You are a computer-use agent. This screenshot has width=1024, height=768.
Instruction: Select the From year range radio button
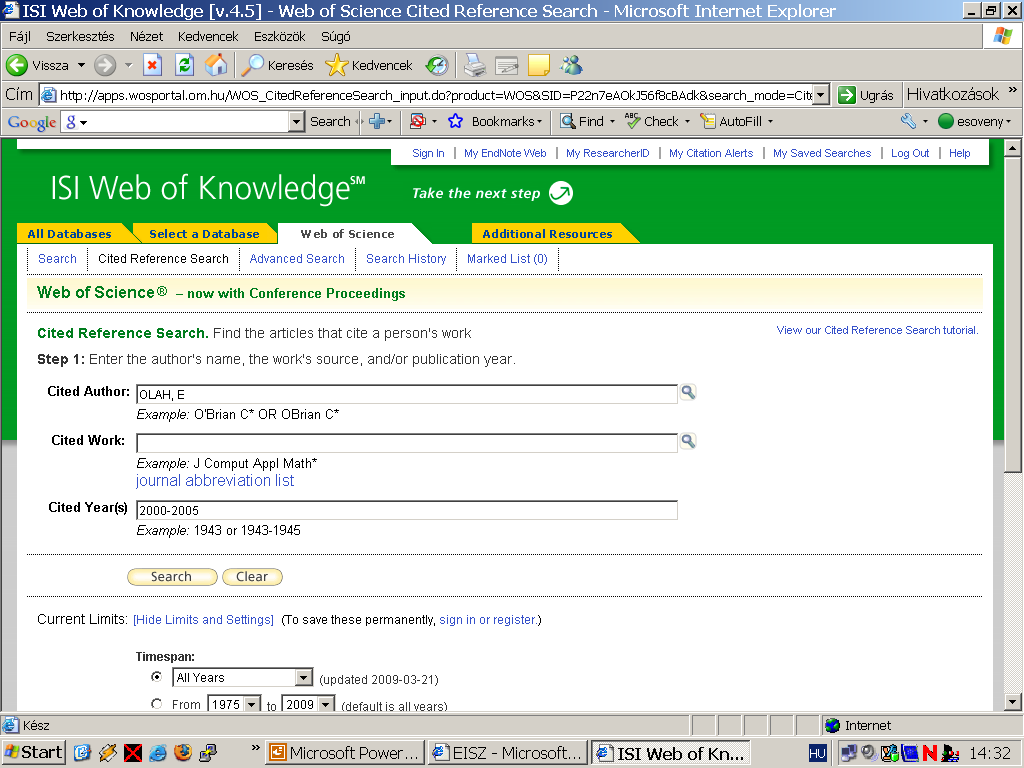point(157,704)
